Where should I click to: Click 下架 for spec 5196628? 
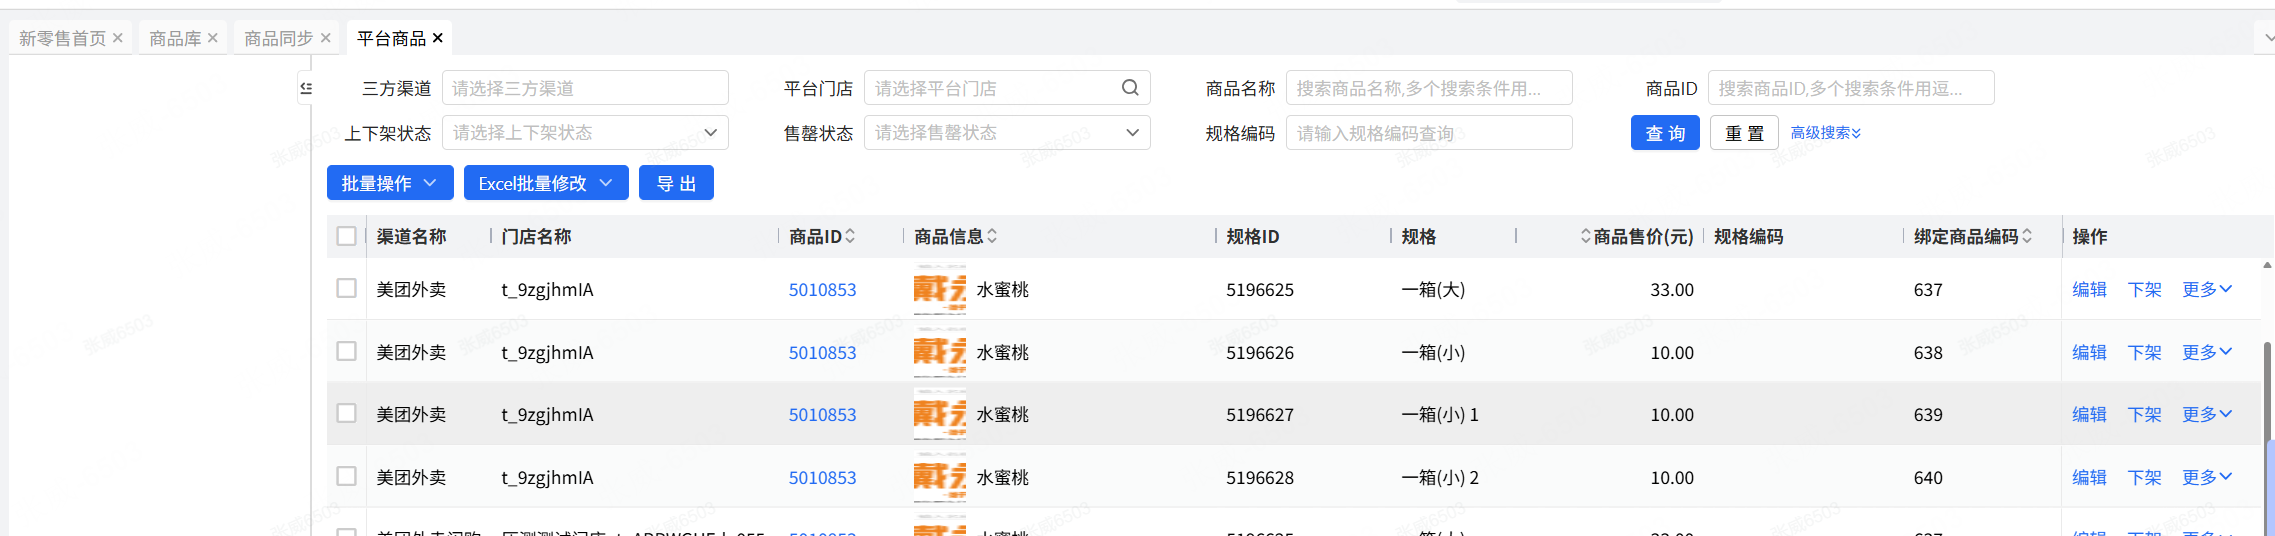click(2144, 477)
